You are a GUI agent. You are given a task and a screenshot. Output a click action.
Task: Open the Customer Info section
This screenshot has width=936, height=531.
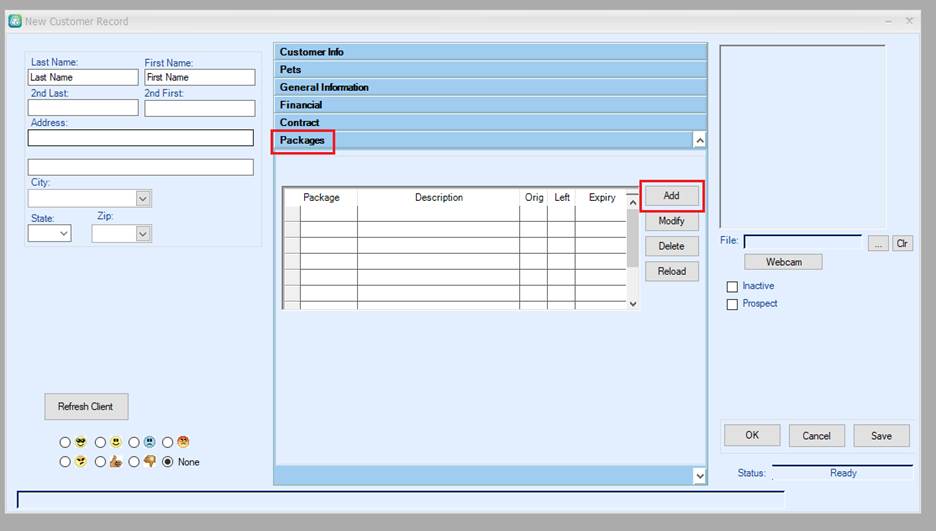[x=311, y=52]
